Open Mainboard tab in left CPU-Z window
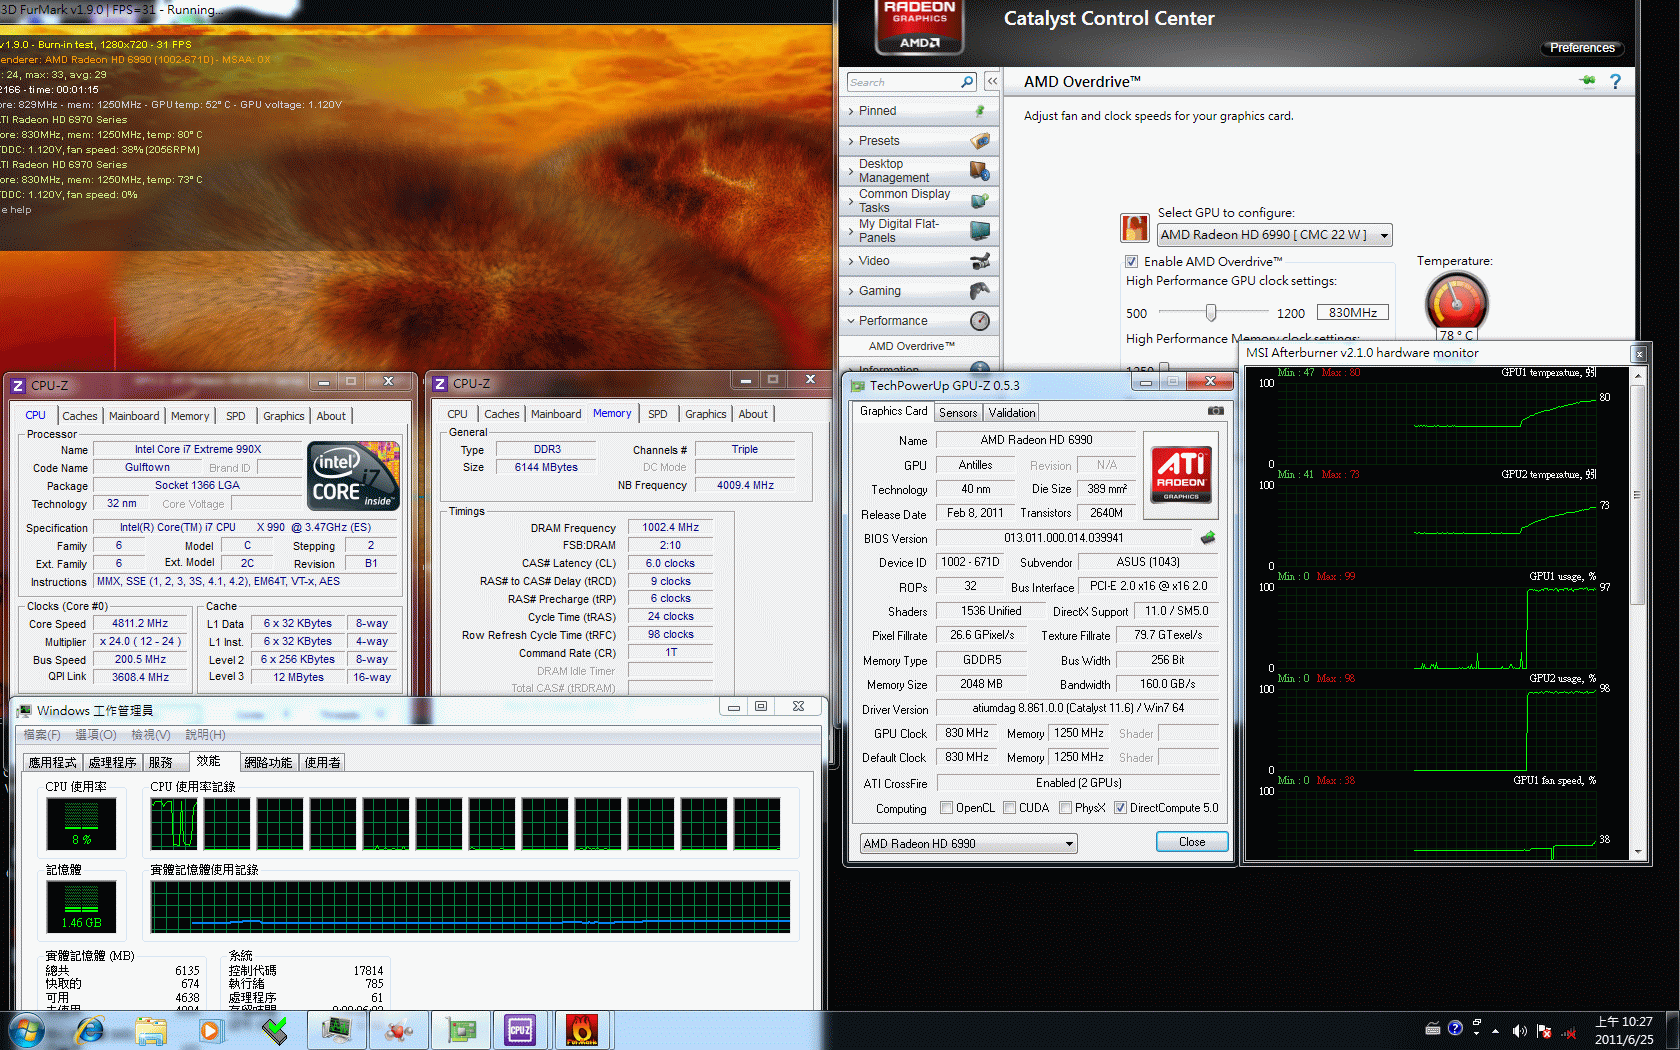 134,416
